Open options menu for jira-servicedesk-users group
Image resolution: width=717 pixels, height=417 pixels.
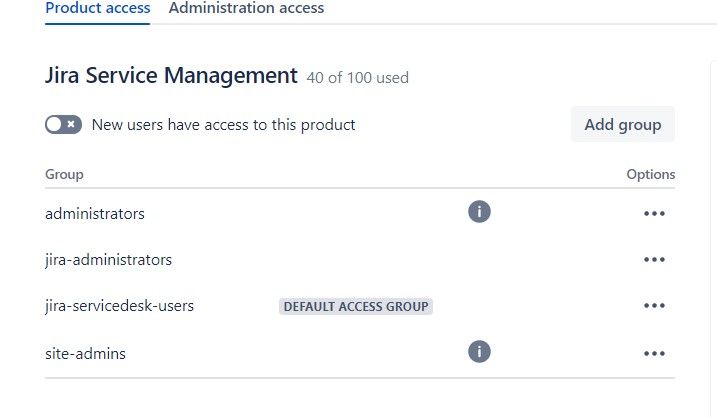(x=654, y=306)
